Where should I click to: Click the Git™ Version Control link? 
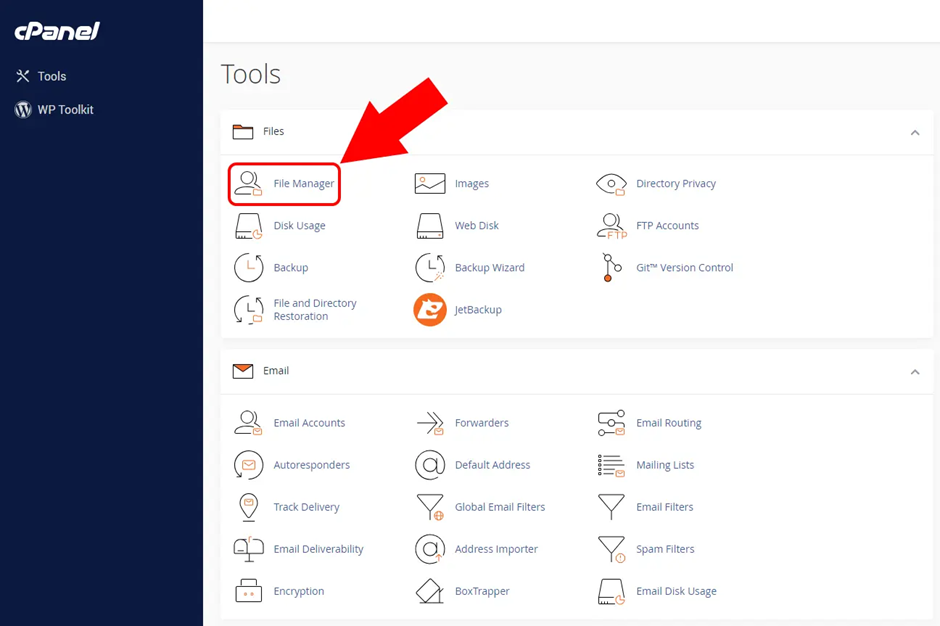[x=685, y=267]
